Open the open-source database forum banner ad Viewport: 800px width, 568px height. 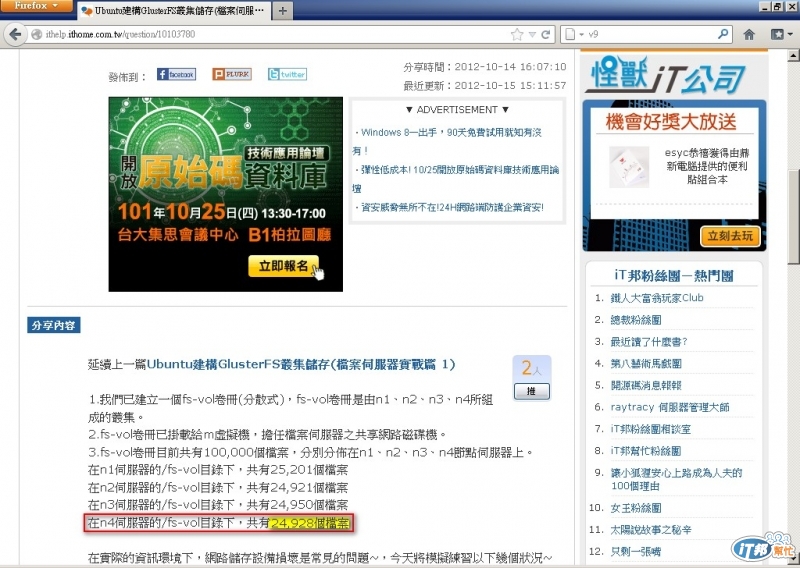[226, 194]
